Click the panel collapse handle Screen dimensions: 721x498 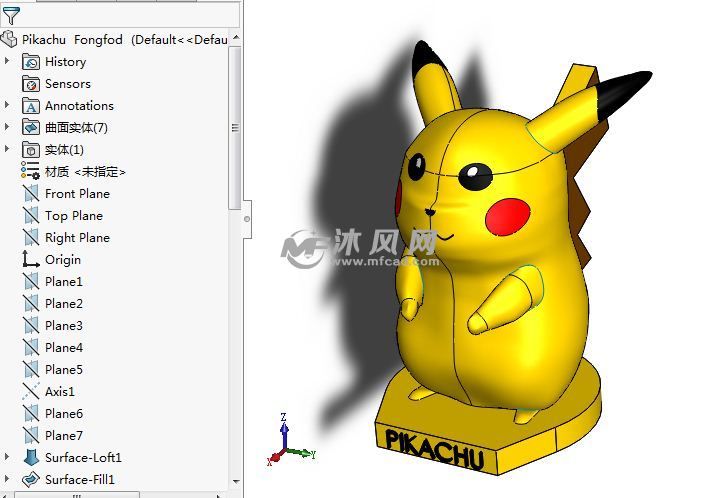[247, 219]
